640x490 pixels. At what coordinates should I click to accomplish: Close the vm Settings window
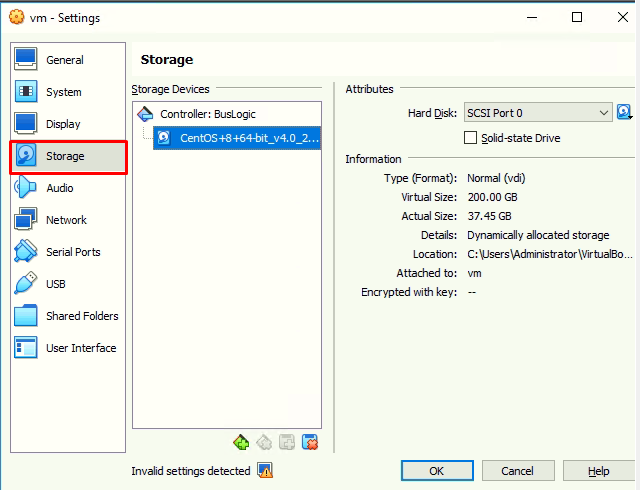tap(623, 17)
